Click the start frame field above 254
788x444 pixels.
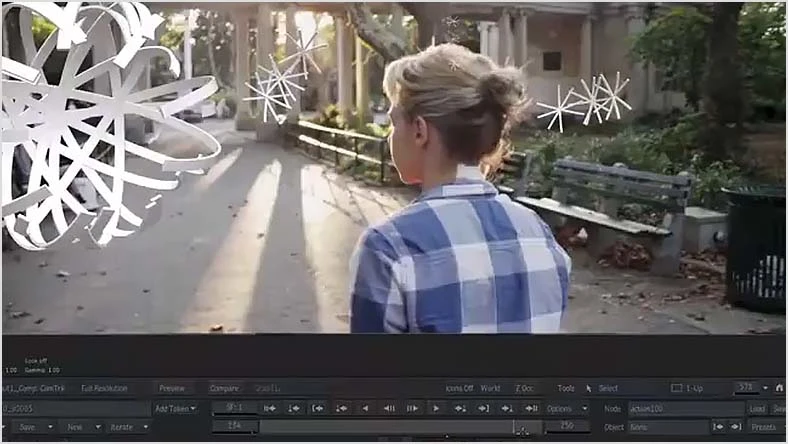coord(234,408)
